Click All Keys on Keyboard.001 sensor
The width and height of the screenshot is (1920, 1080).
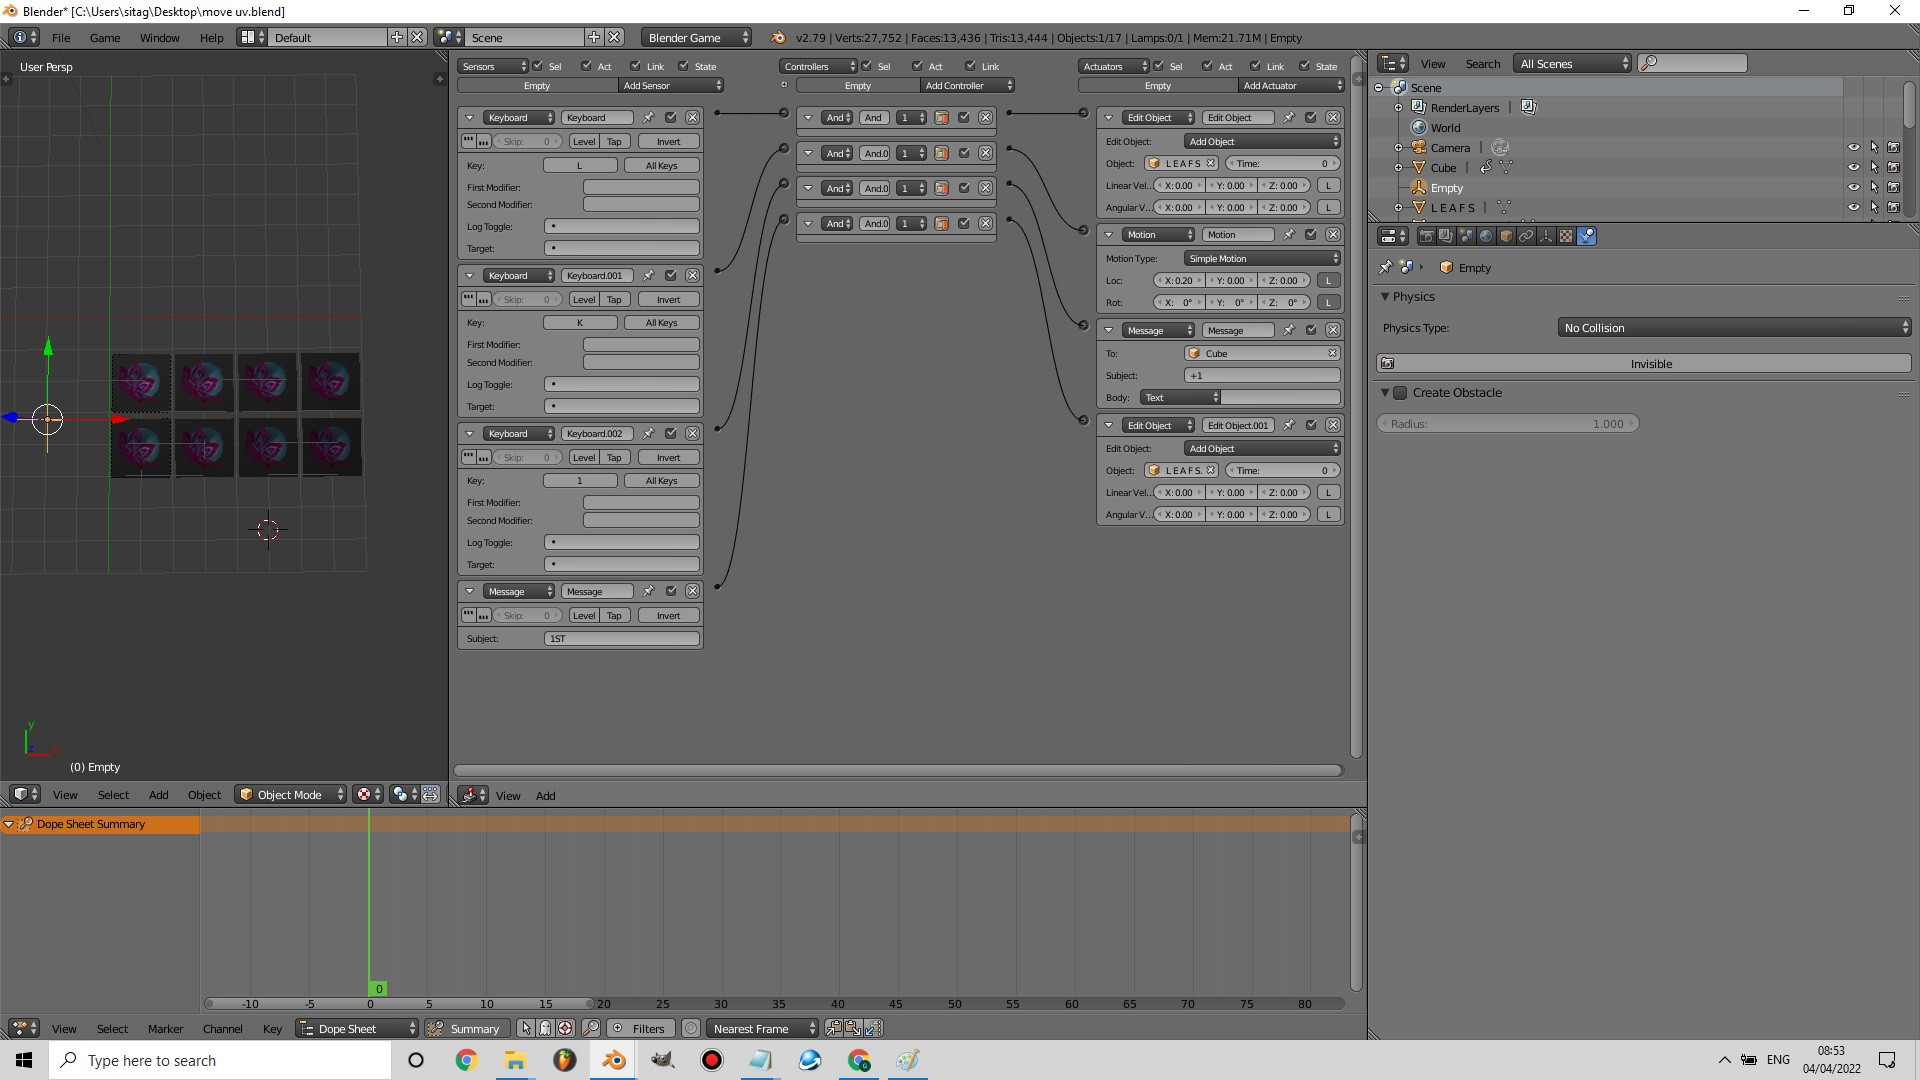click(661, 322)
